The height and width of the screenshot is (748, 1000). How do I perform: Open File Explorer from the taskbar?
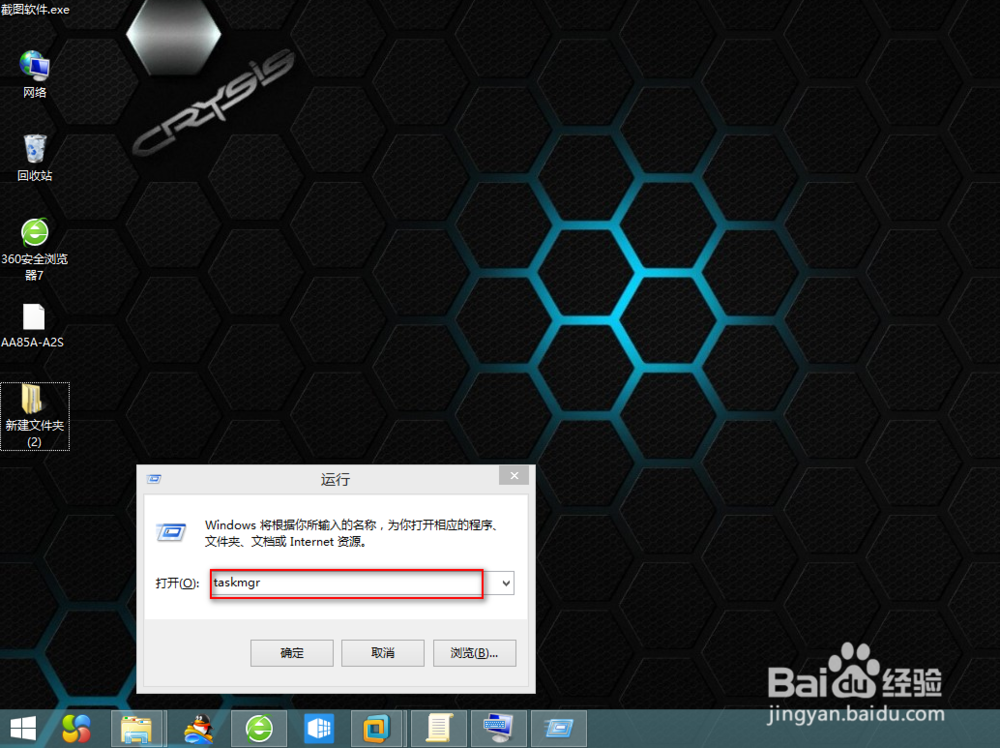[136, 728]
